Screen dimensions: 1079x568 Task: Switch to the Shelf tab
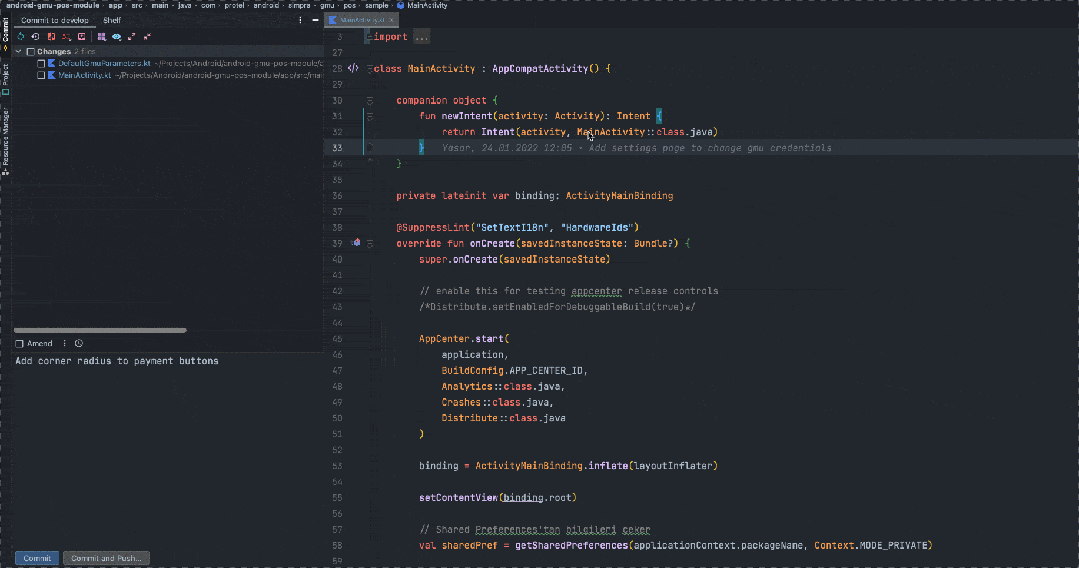(x=111, y=20)
